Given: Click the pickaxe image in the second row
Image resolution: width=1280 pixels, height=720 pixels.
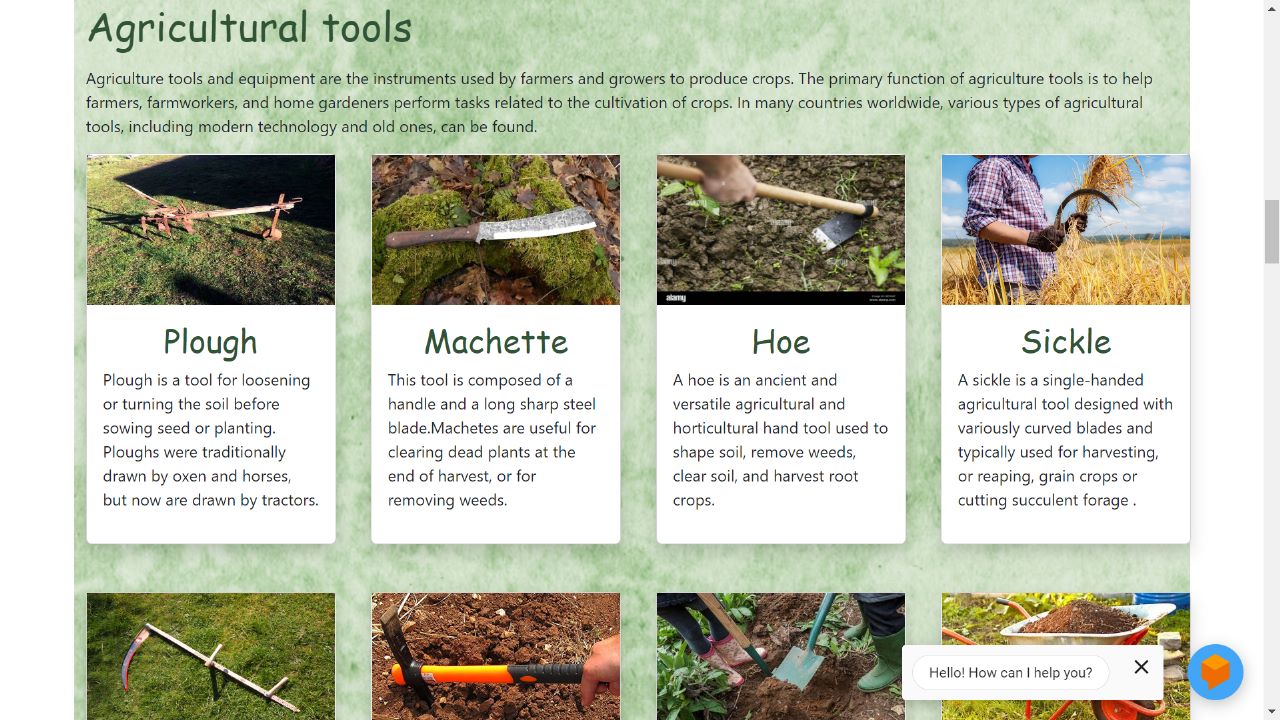Looking at the screenshot, I should [495, 656].
